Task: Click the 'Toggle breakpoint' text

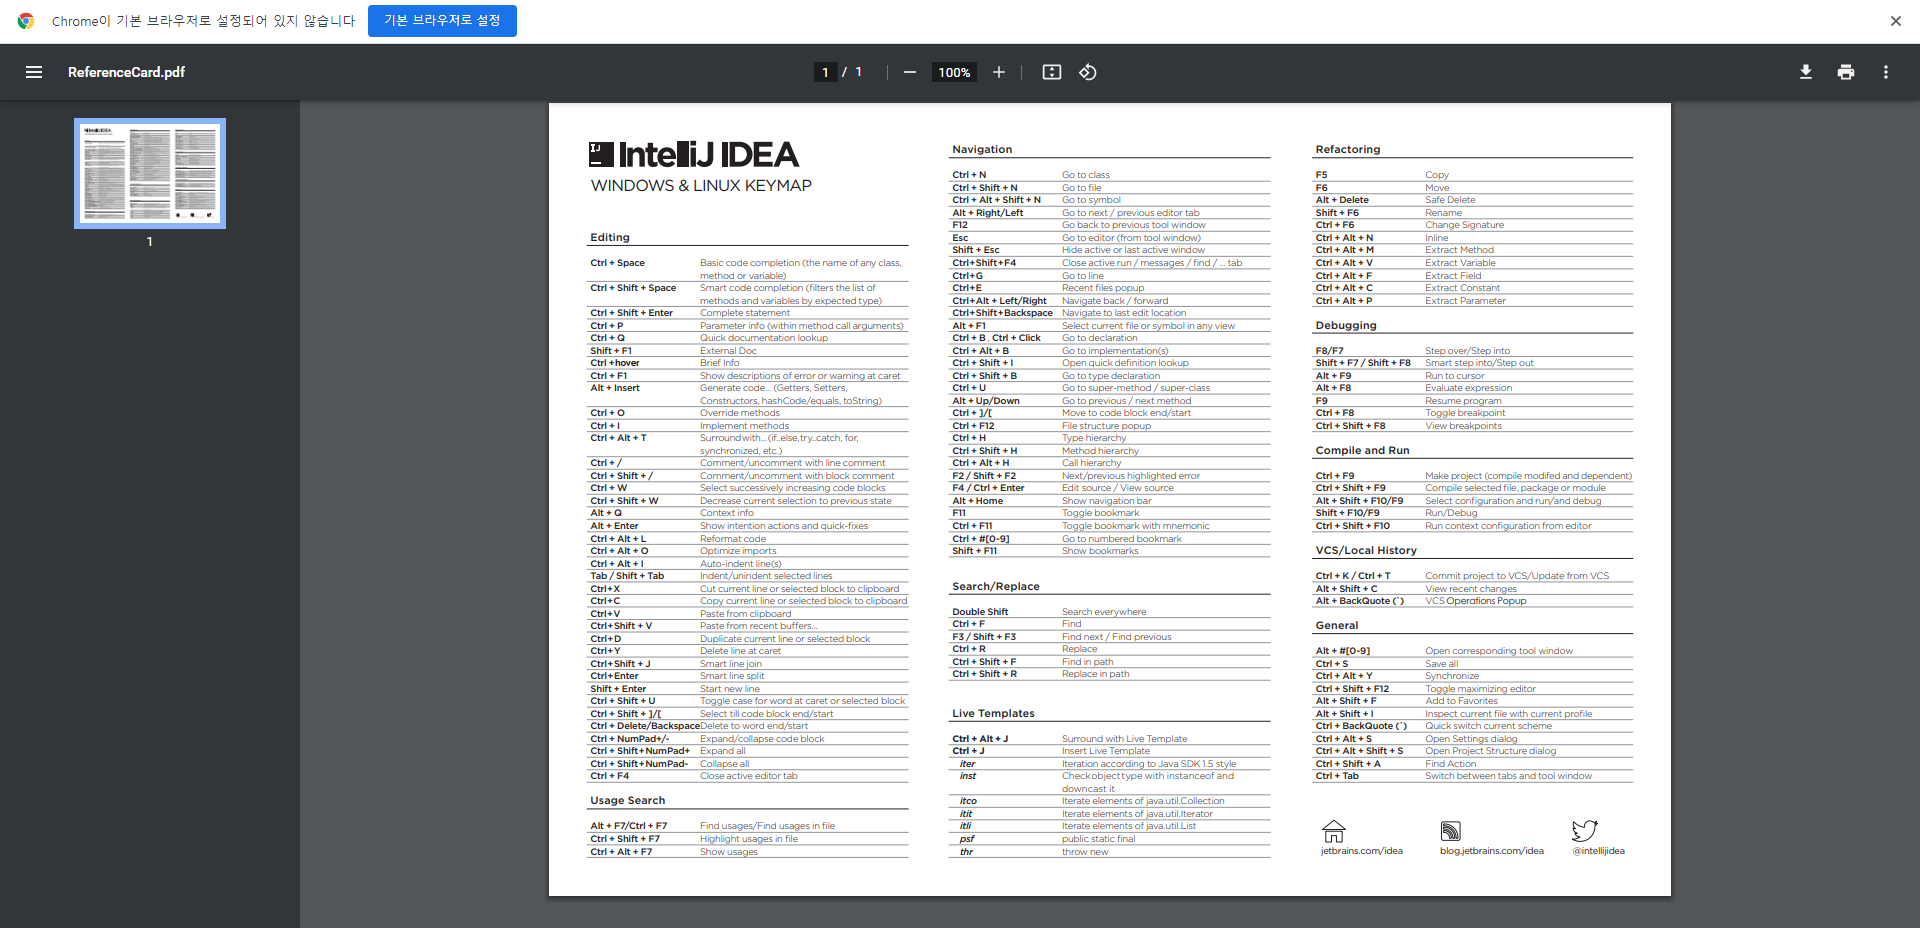Action: tap(1465, 413)
